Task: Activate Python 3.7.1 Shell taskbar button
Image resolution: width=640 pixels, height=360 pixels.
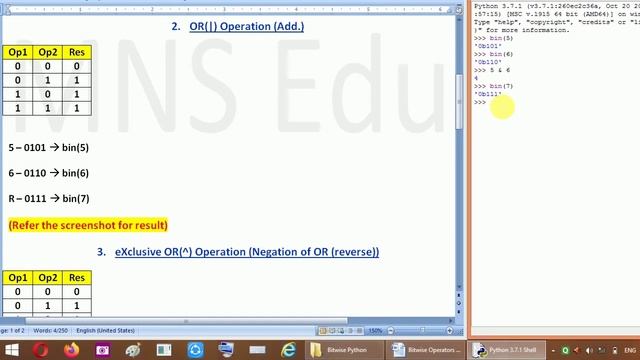Action: pyautogui.click(x=507, y=350)
